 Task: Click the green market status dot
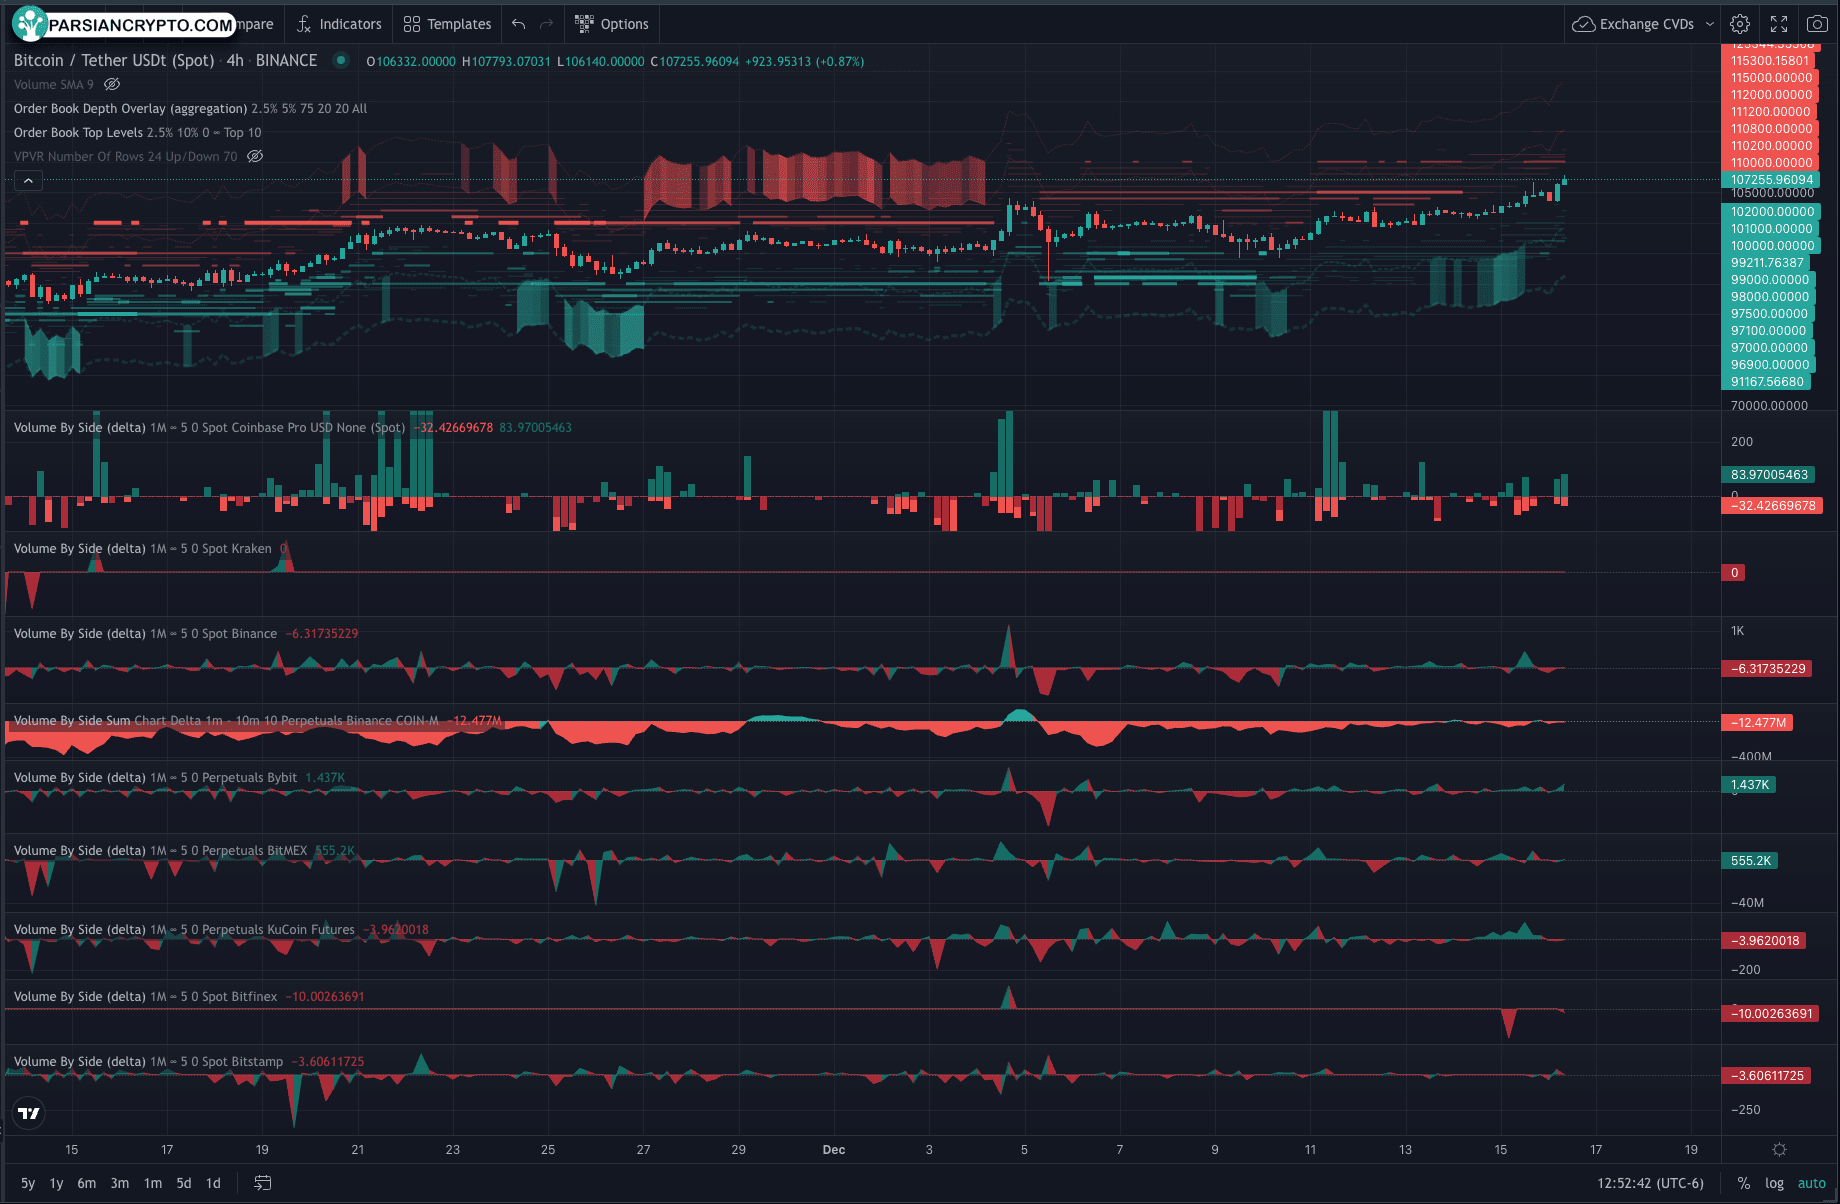point(341,60)
